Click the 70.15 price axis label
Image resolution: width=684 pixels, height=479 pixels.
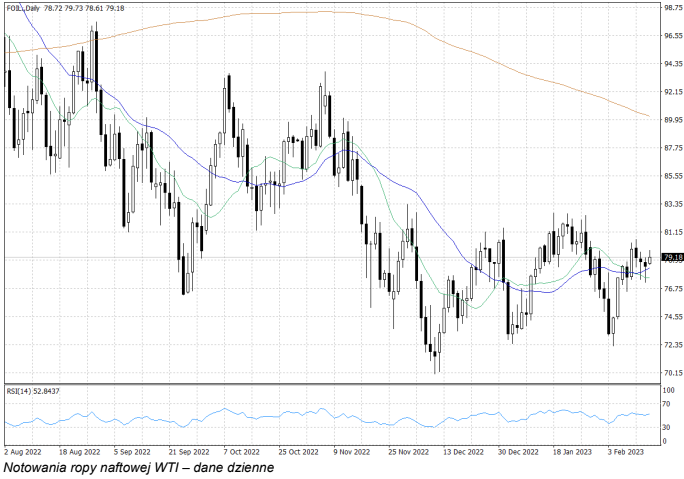pyautogui.click(x=672, y=373)
